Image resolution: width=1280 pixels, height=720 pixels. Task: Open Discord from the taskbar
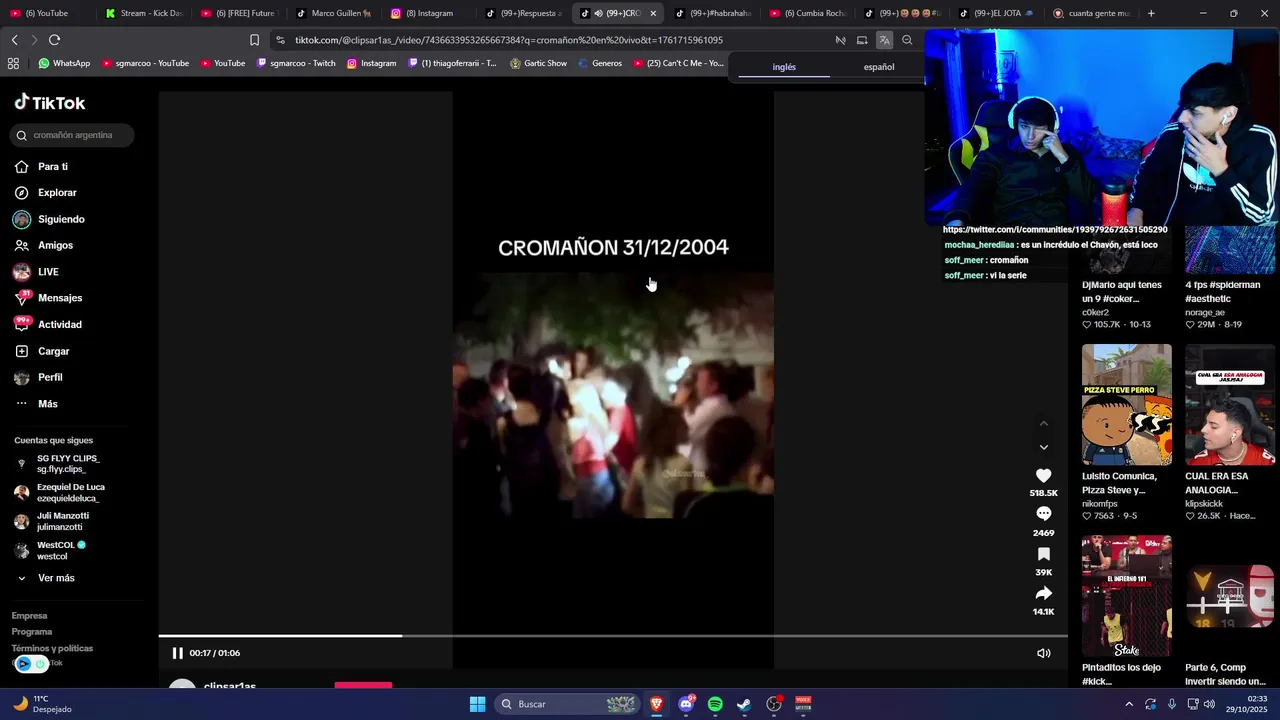click(686, 704)
